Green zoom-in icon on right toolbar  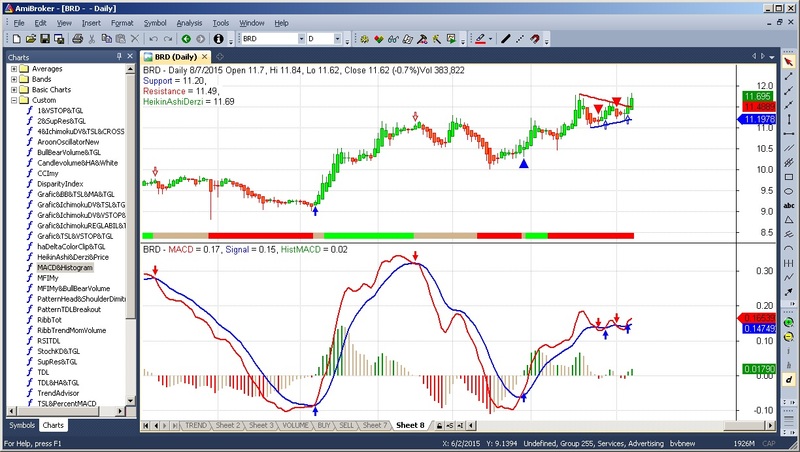(789, 322)
